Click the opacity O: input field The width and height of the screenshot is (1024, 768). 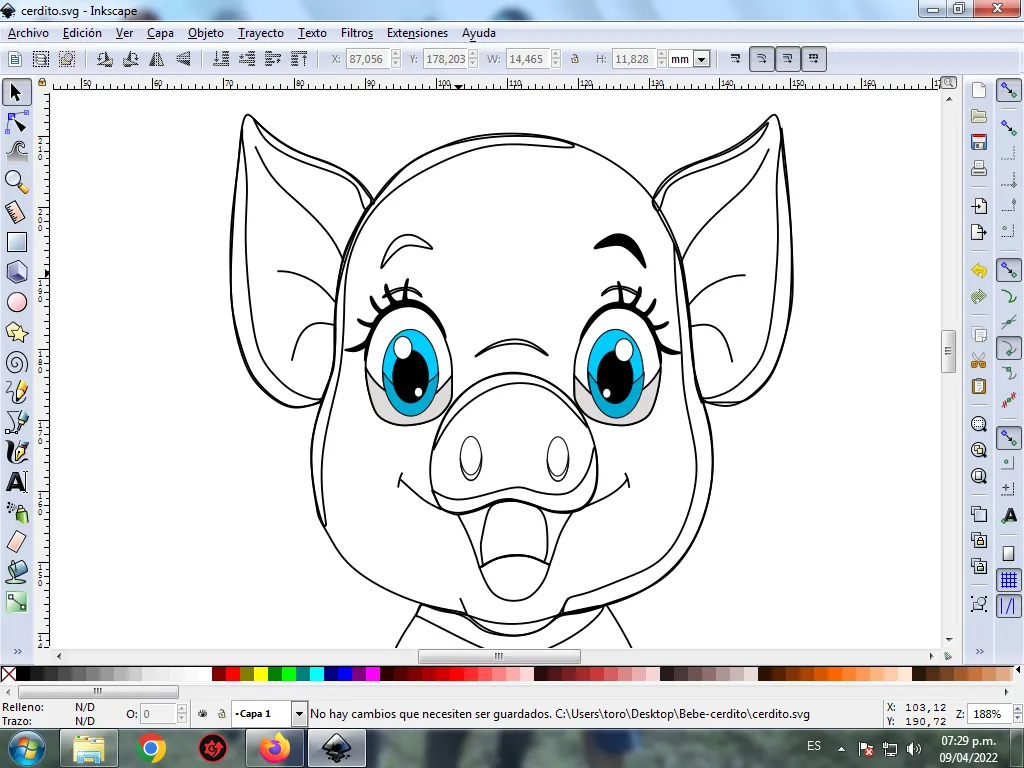pos(157,714)
